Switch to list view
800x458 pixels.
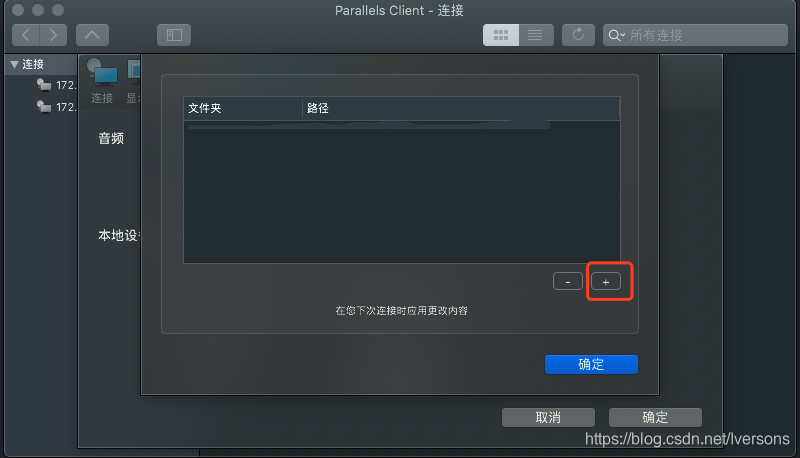pos(536,35)
